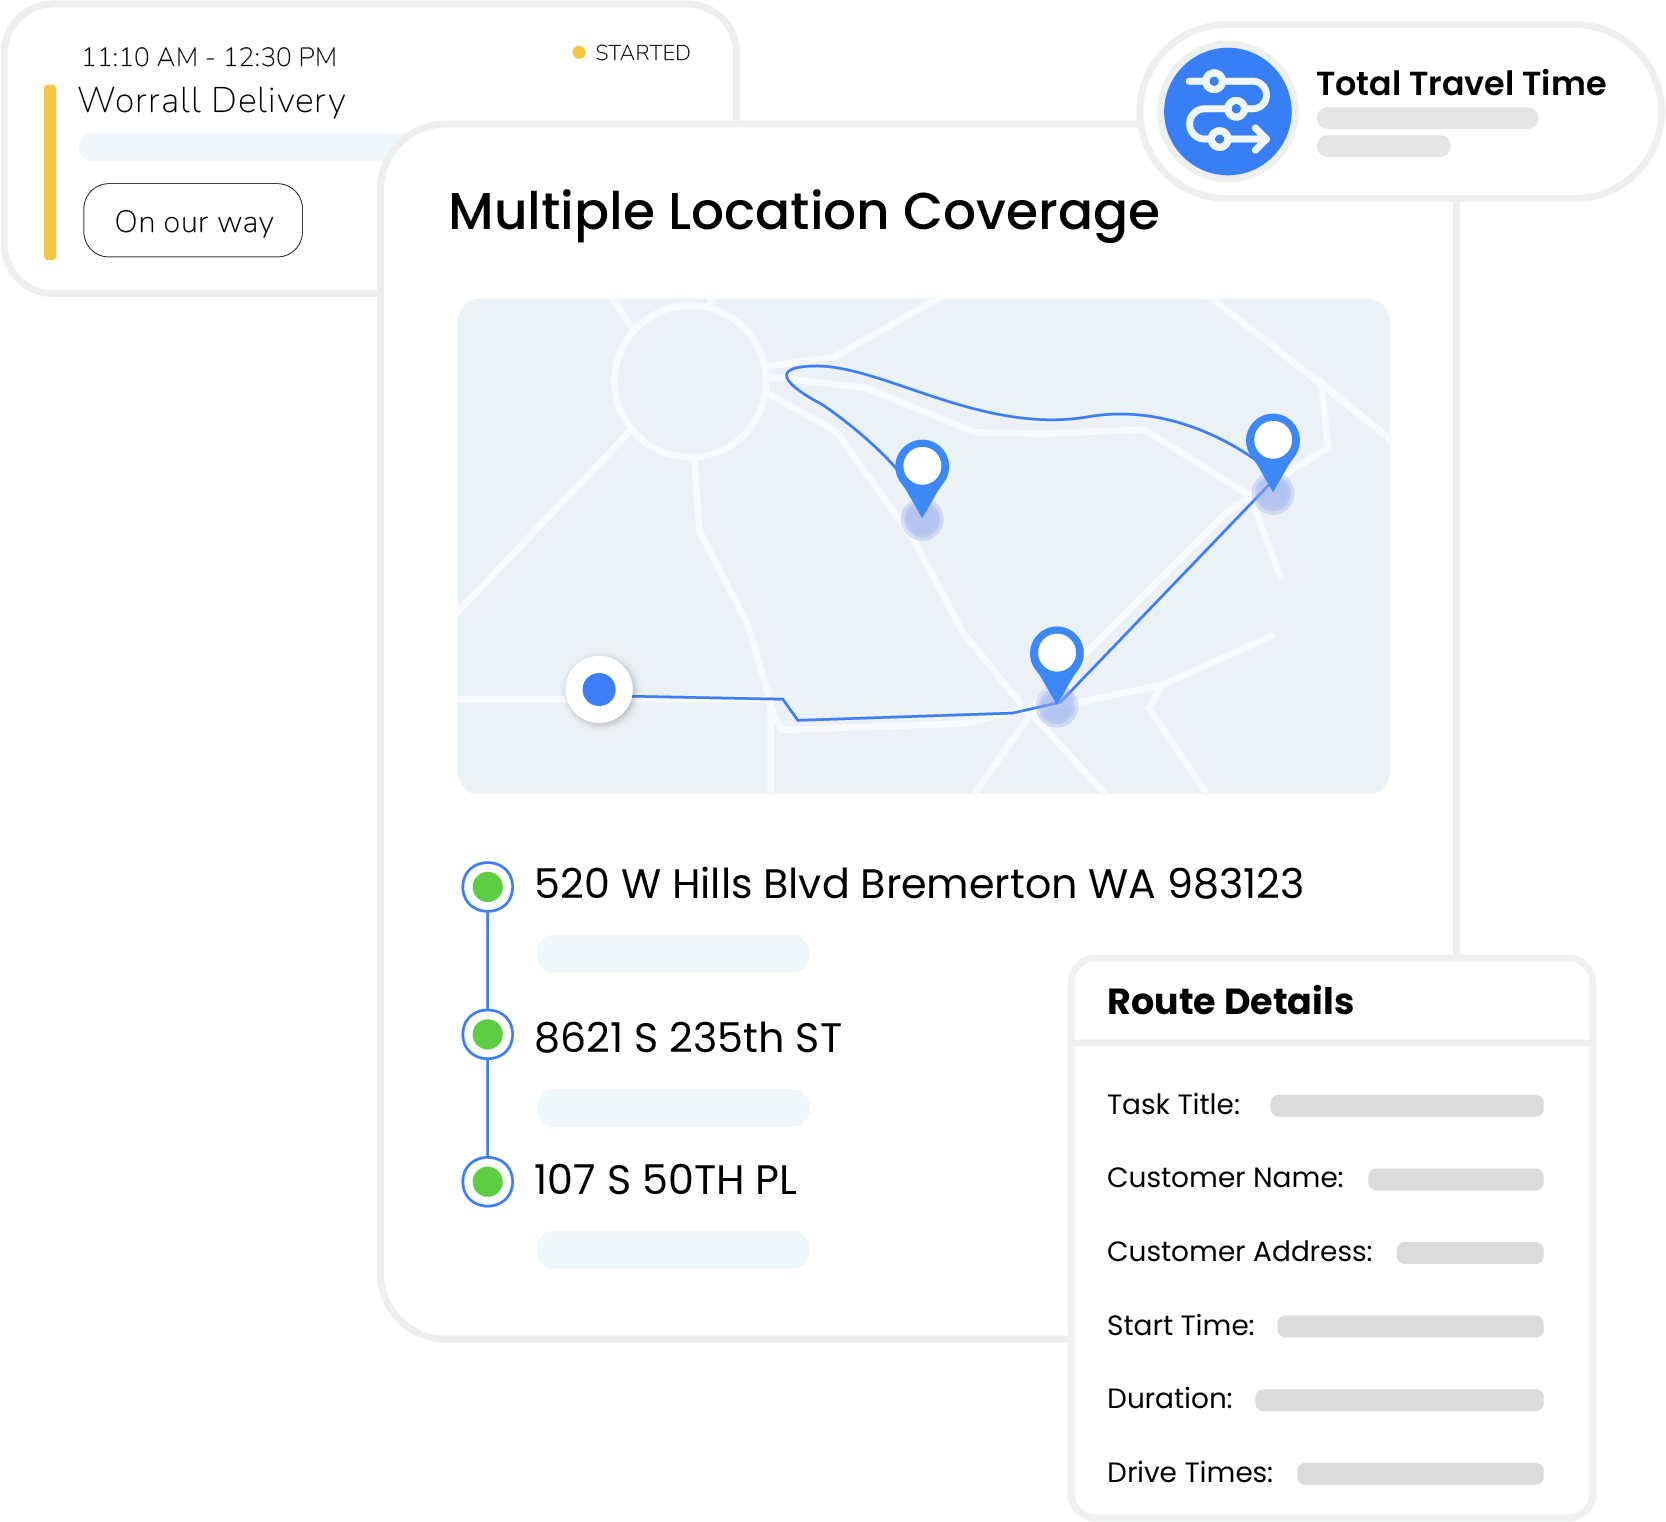Image resolution: width=1666 pixels, height=1522 pixels.
Task: Click the 8621 S 235th ST address
Action: pyautogui.click(x=688, y=1038)
